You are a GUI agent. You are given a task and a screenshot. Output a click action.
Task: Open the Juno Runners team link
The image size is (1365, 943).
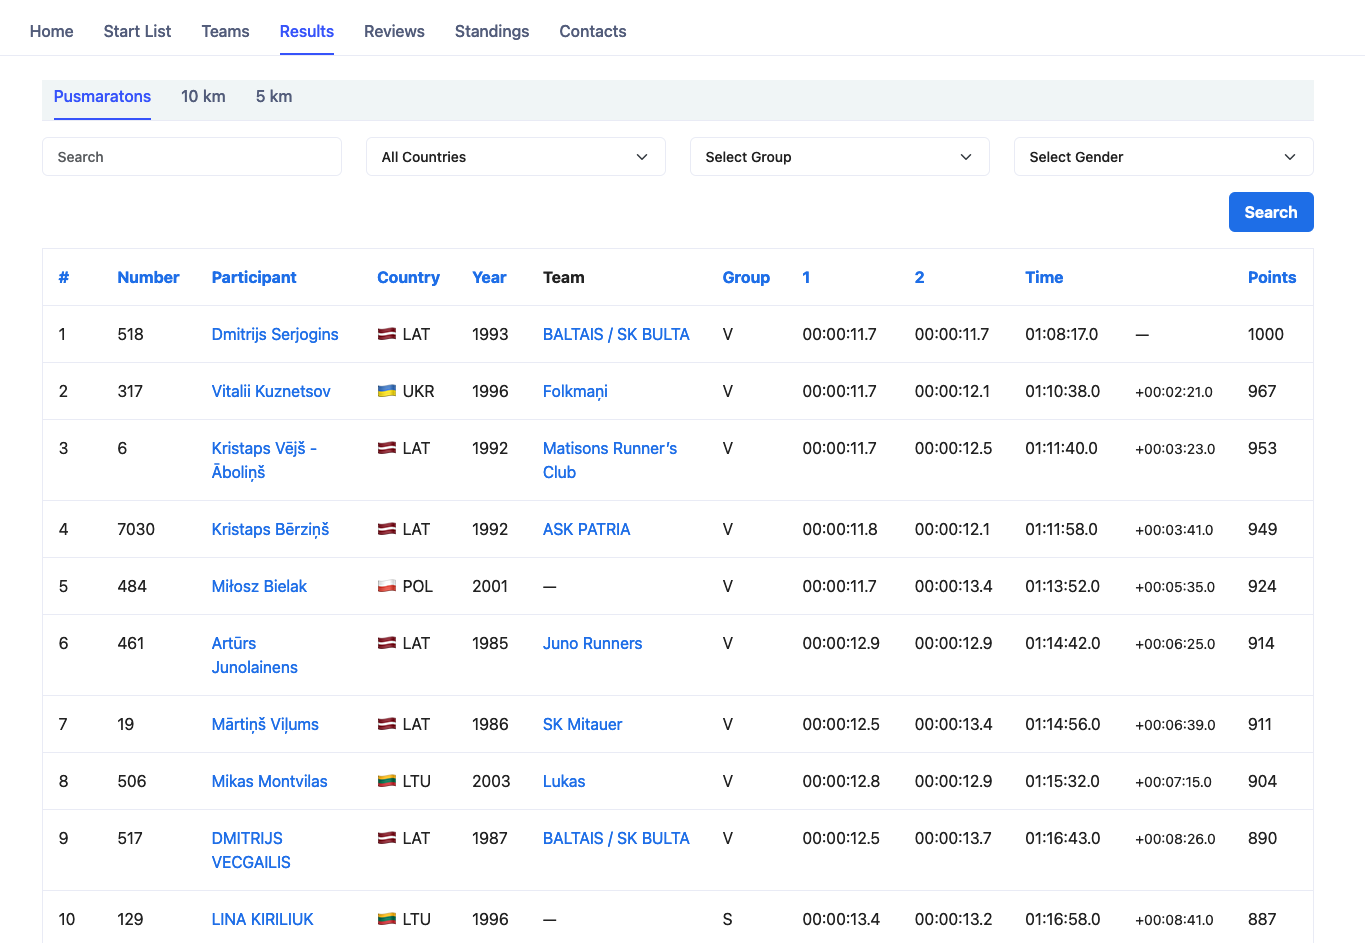click(592, 643)
